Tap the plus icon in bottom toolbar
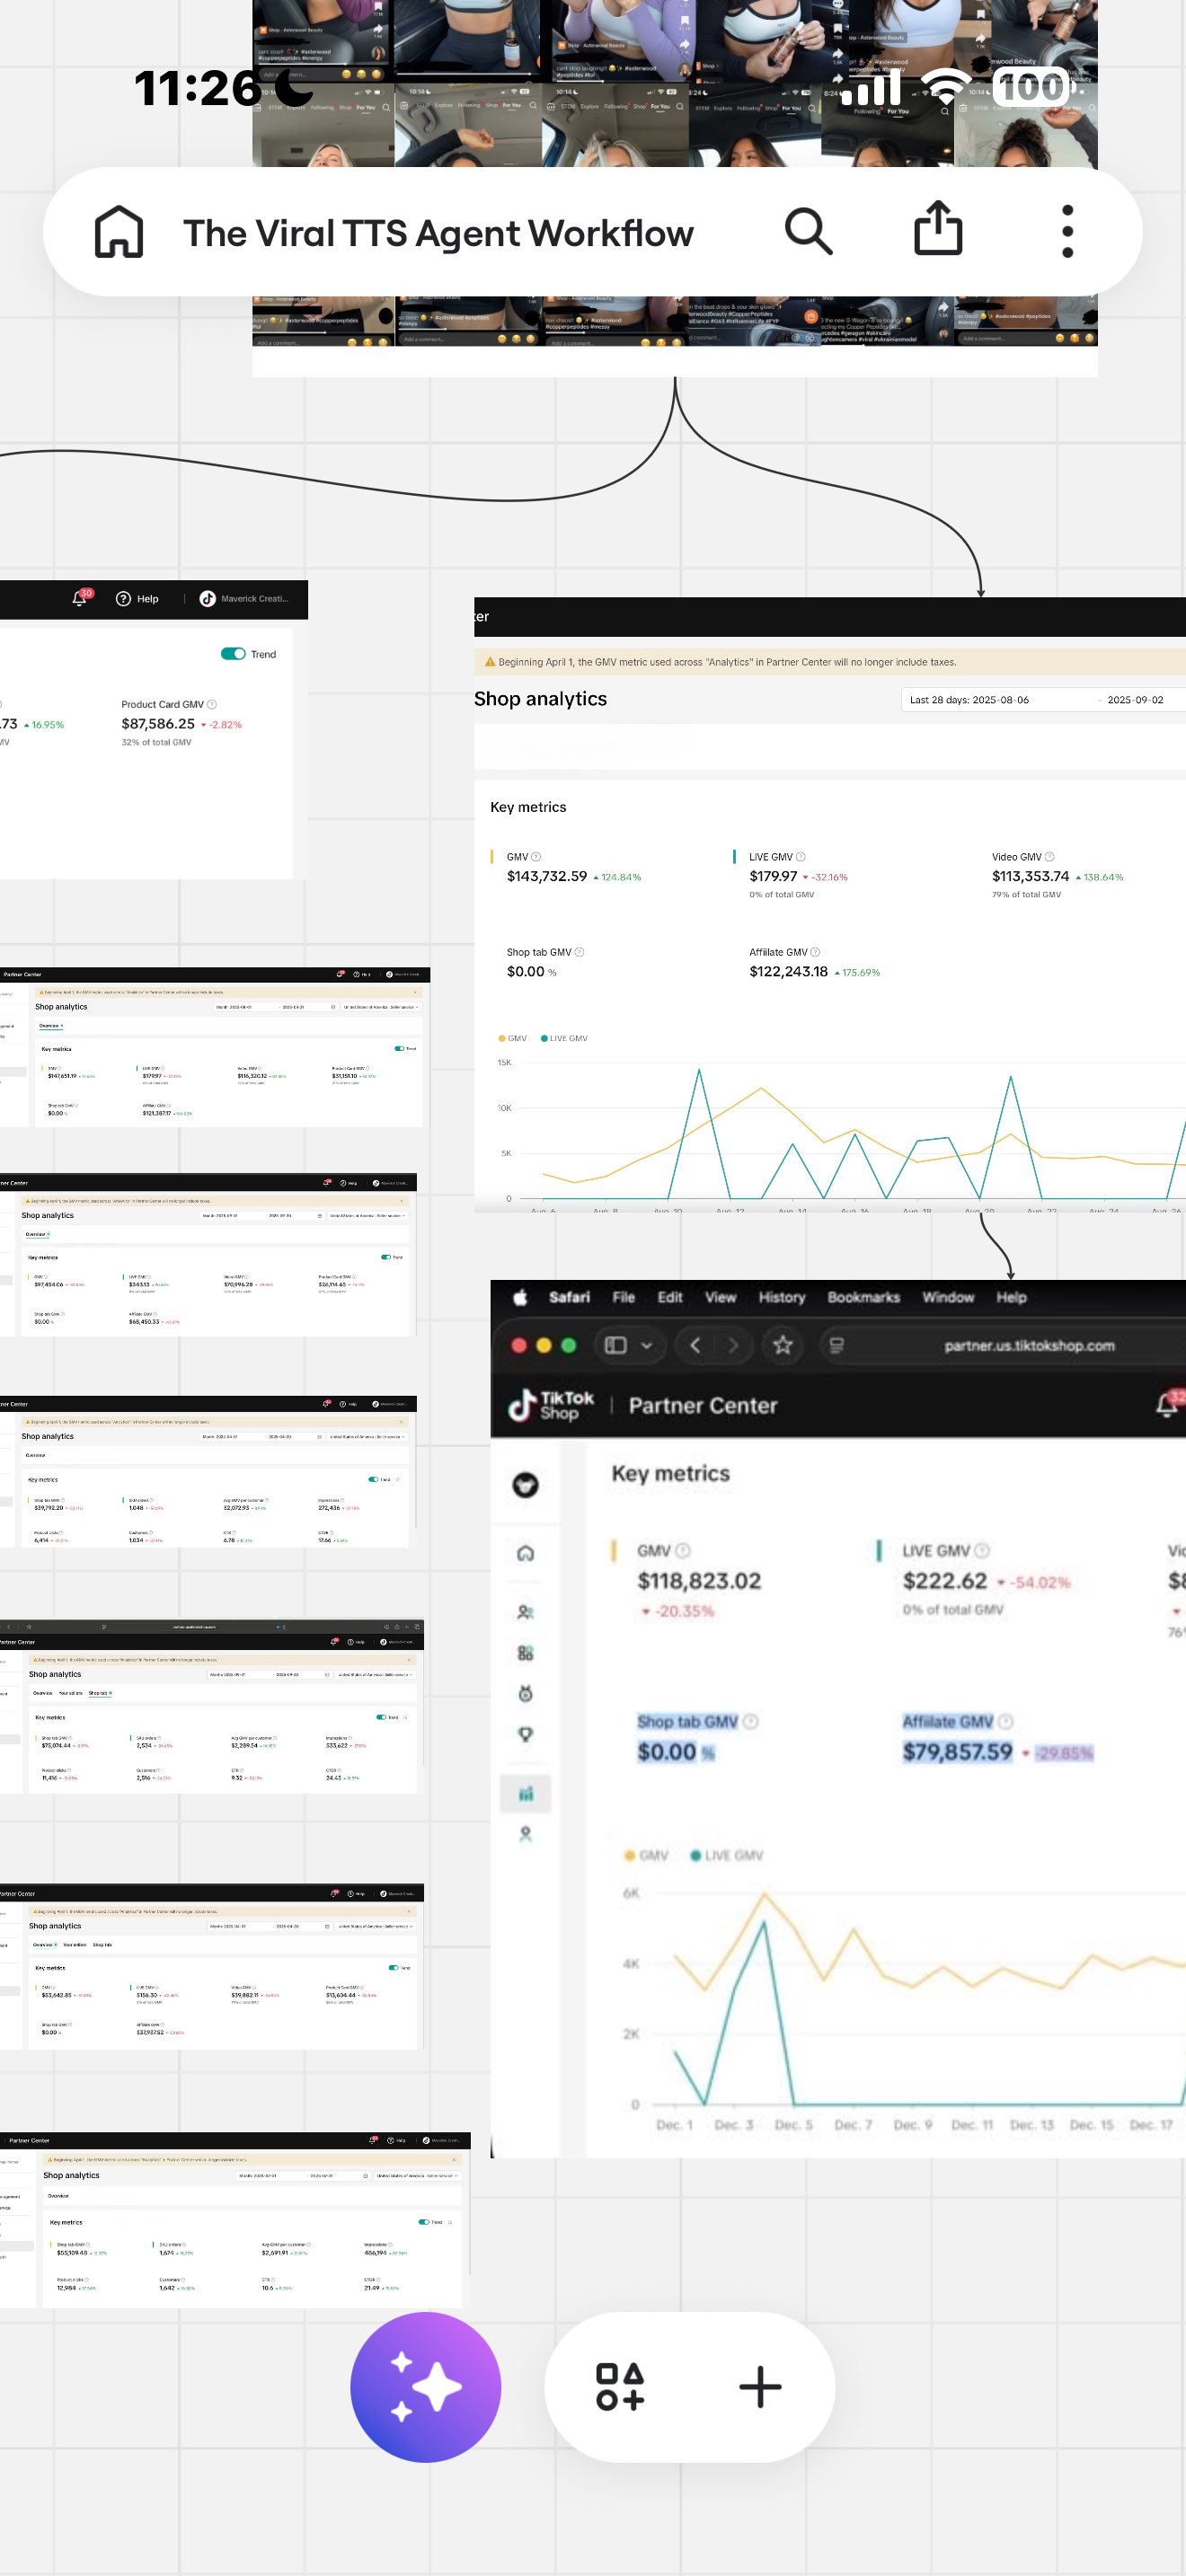 pyautogui.click(x=760, y=2387)
